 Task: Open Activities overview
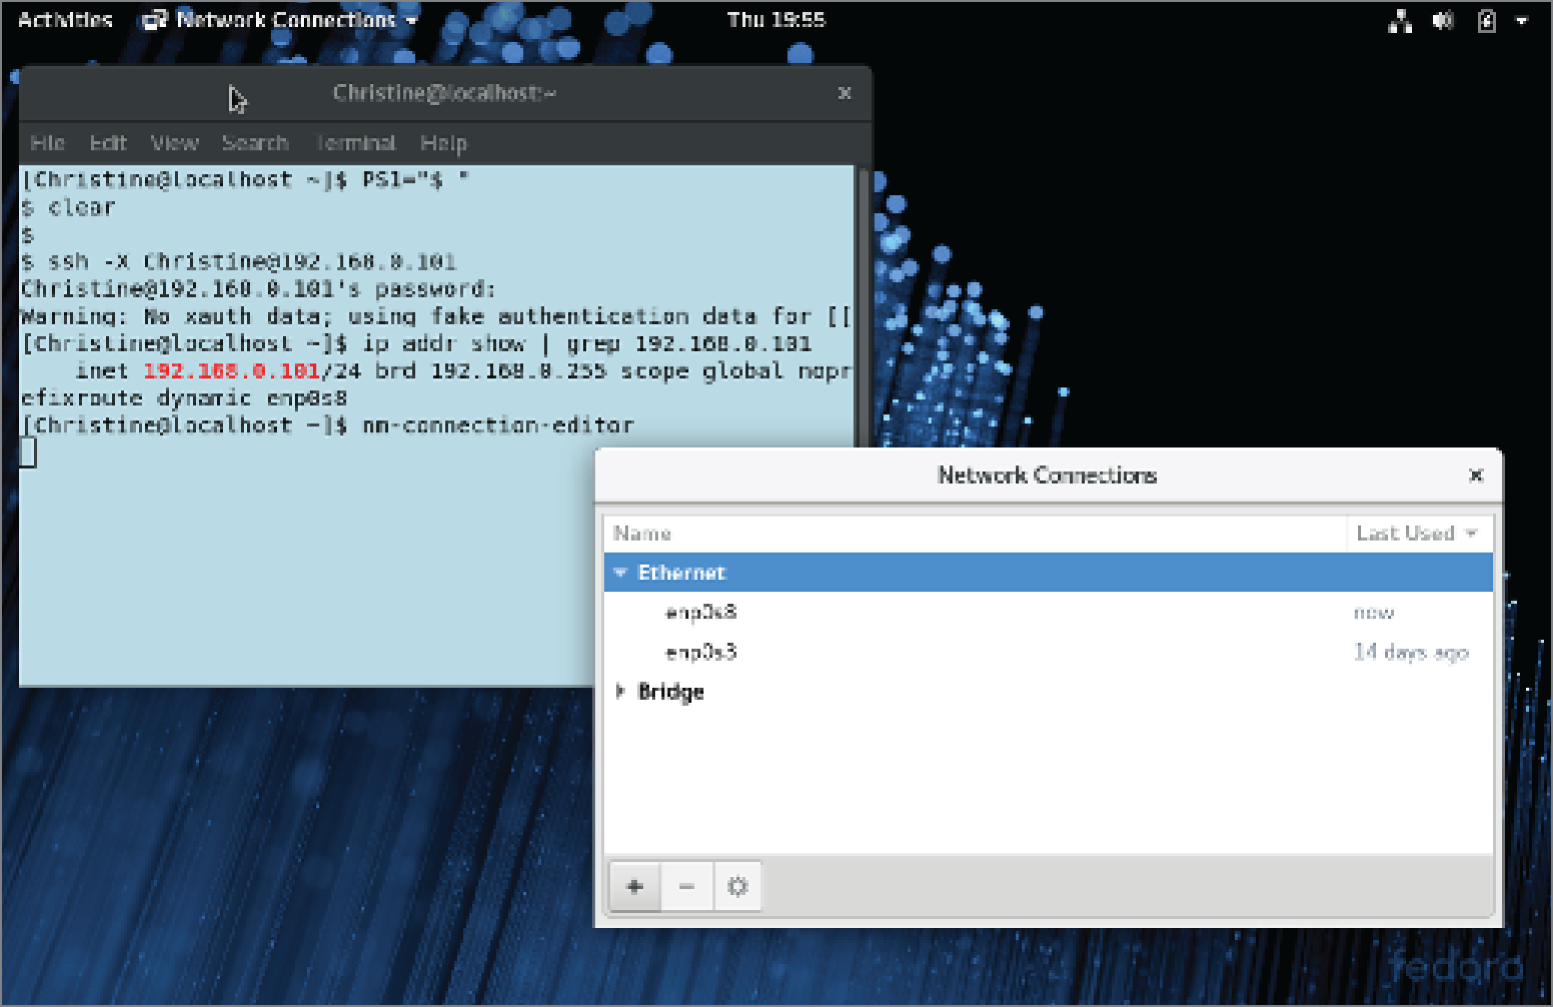65,20
